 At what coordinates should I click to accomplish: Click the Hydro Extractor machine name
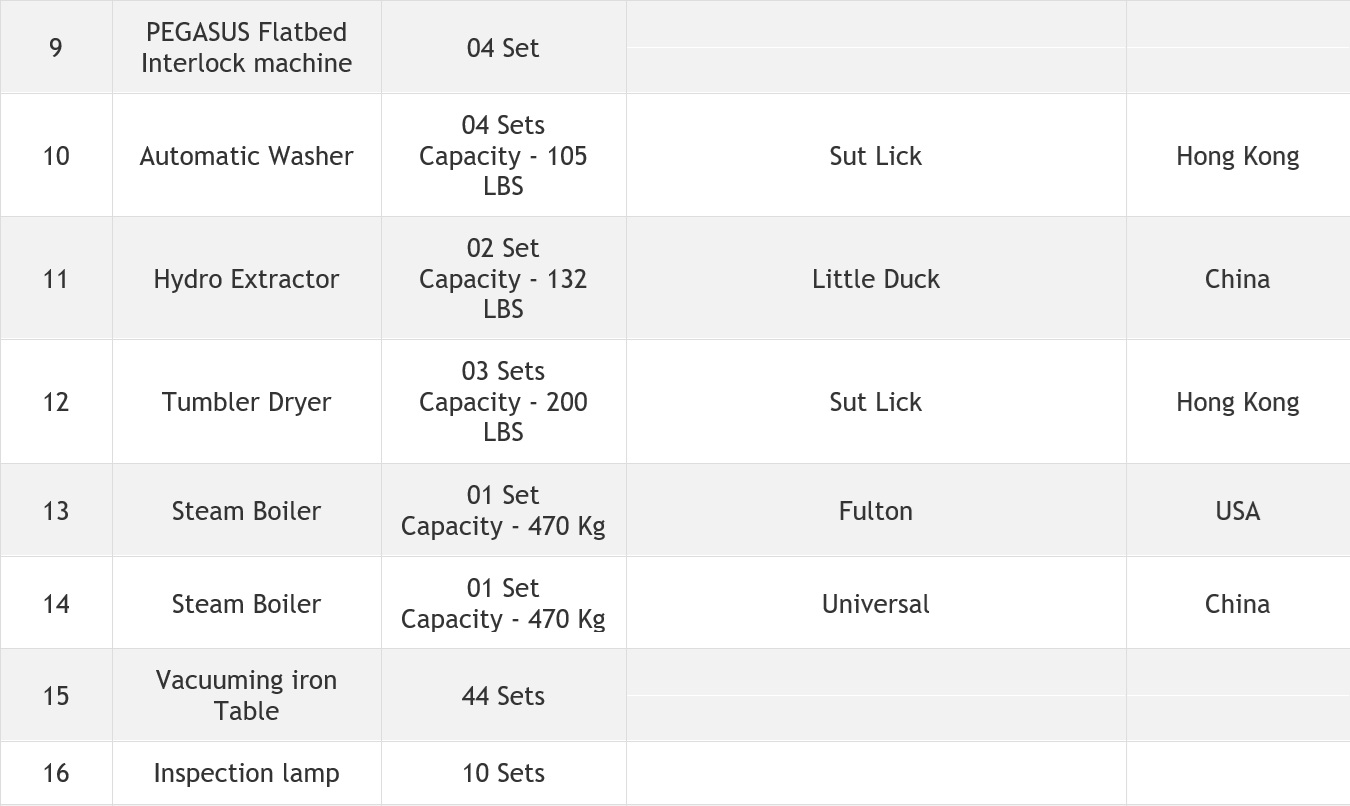point(246,279)
